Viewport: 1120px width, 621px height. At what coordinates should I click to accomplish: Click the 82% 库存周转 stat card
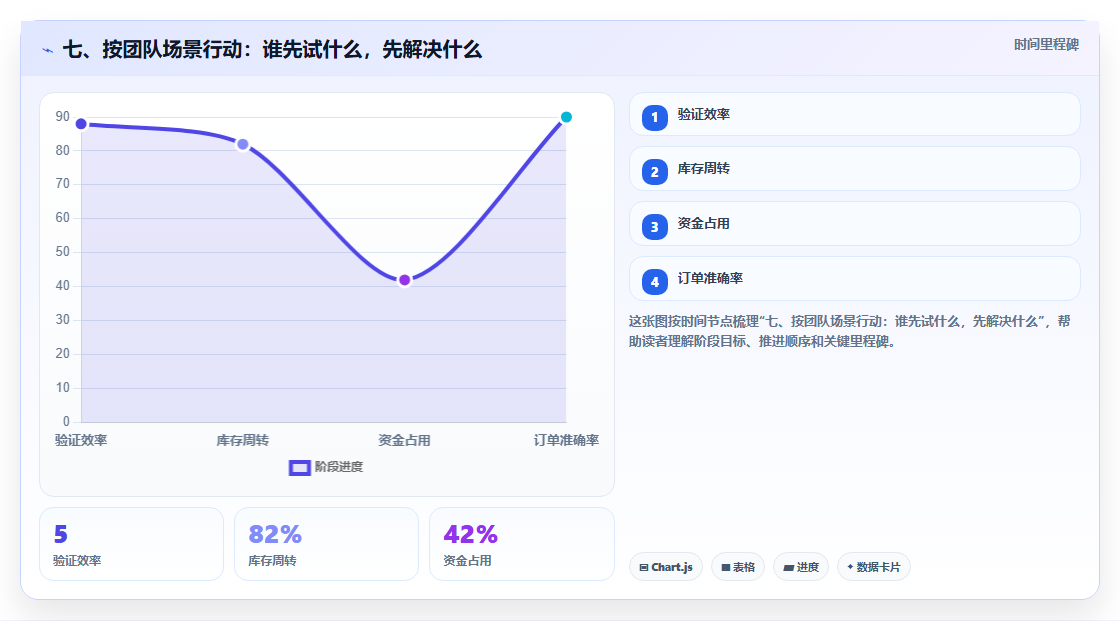pyautogui.click(x=326, y=545)
